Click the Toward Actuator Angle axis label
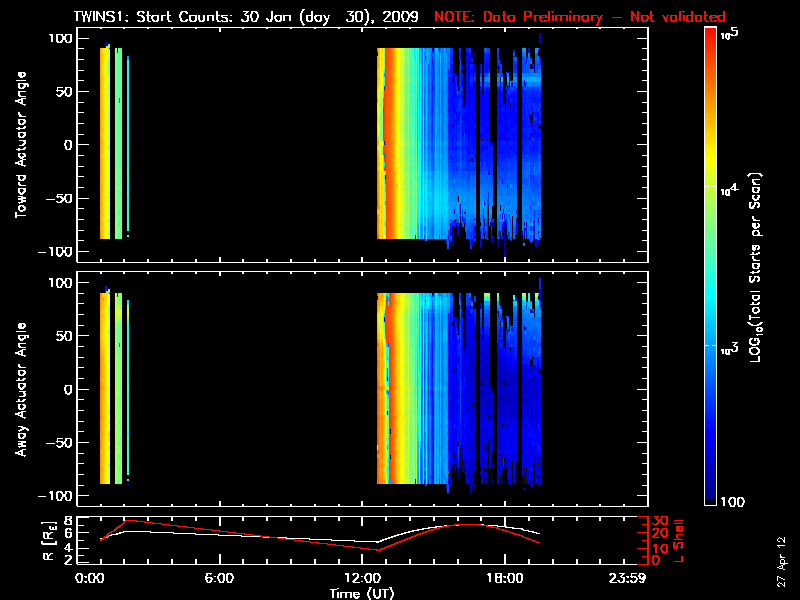This screenshot has width=800, height=600. point(20,145)
